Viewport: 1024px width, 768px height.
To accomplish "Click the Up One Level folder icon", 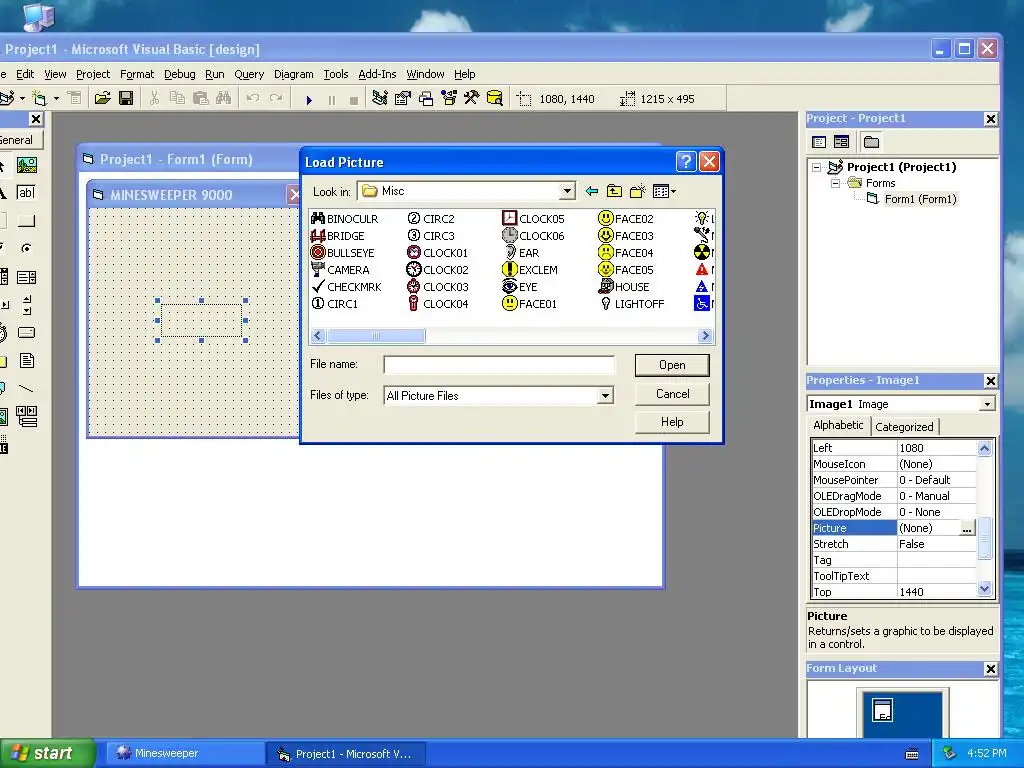I will (x=615, y=191).
